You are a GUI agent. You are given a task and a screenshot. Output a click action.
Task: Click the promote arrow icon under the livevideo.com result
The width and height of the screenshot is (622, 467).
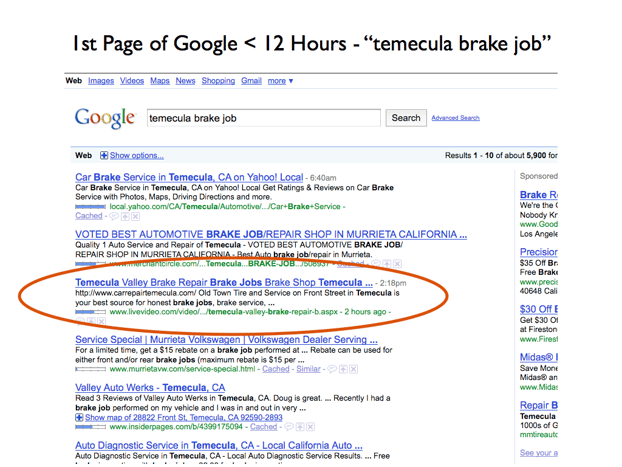coord(91,321)
